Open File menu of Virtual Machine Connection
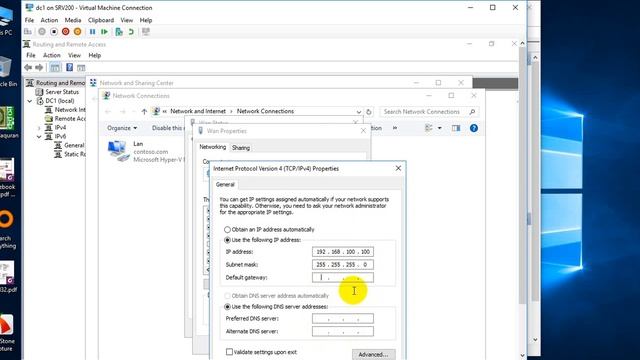The width and height of the screenshot is (640, 360). pos(29,20)
